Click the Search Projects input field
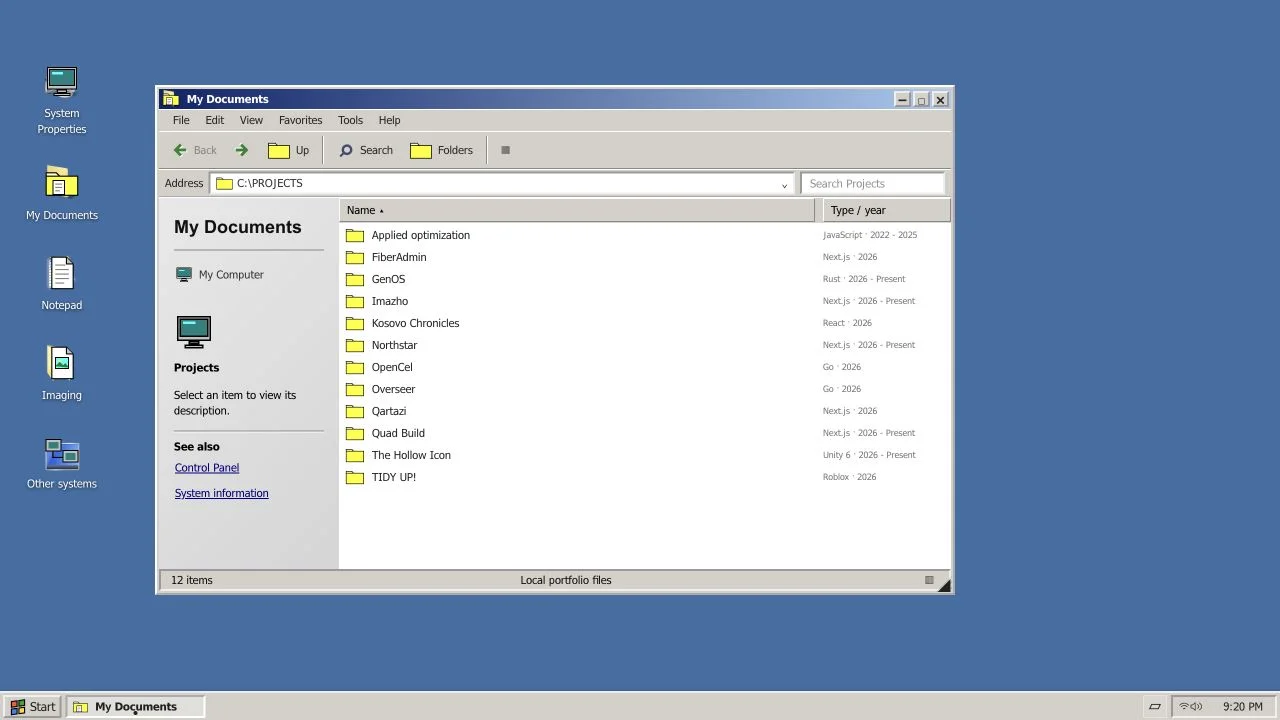1280x720 pixels. 873,183
